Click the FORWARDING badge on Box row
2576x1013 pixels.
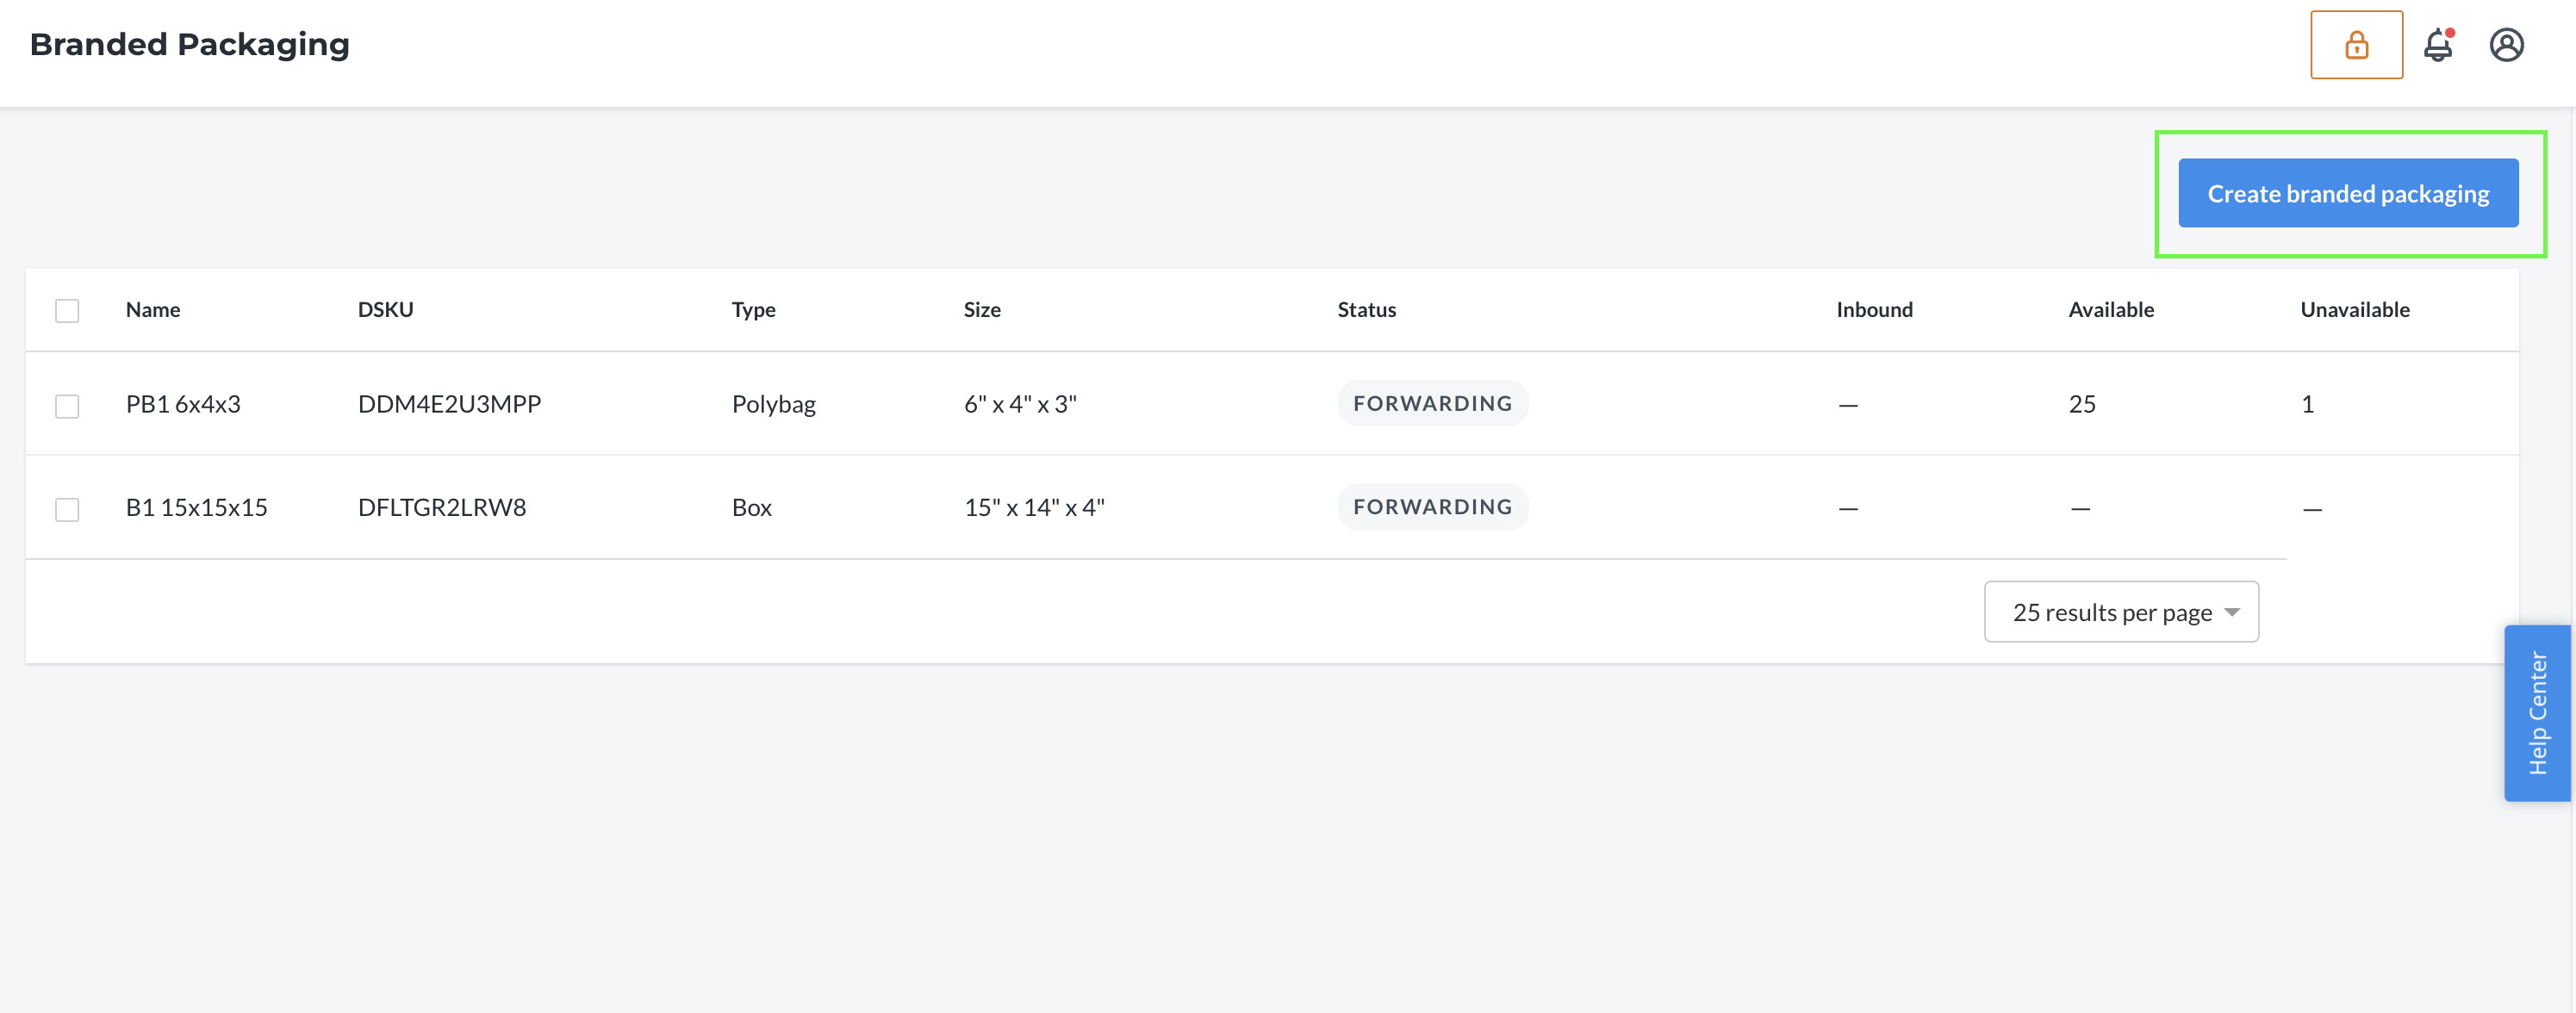[x=1431, y=508]
